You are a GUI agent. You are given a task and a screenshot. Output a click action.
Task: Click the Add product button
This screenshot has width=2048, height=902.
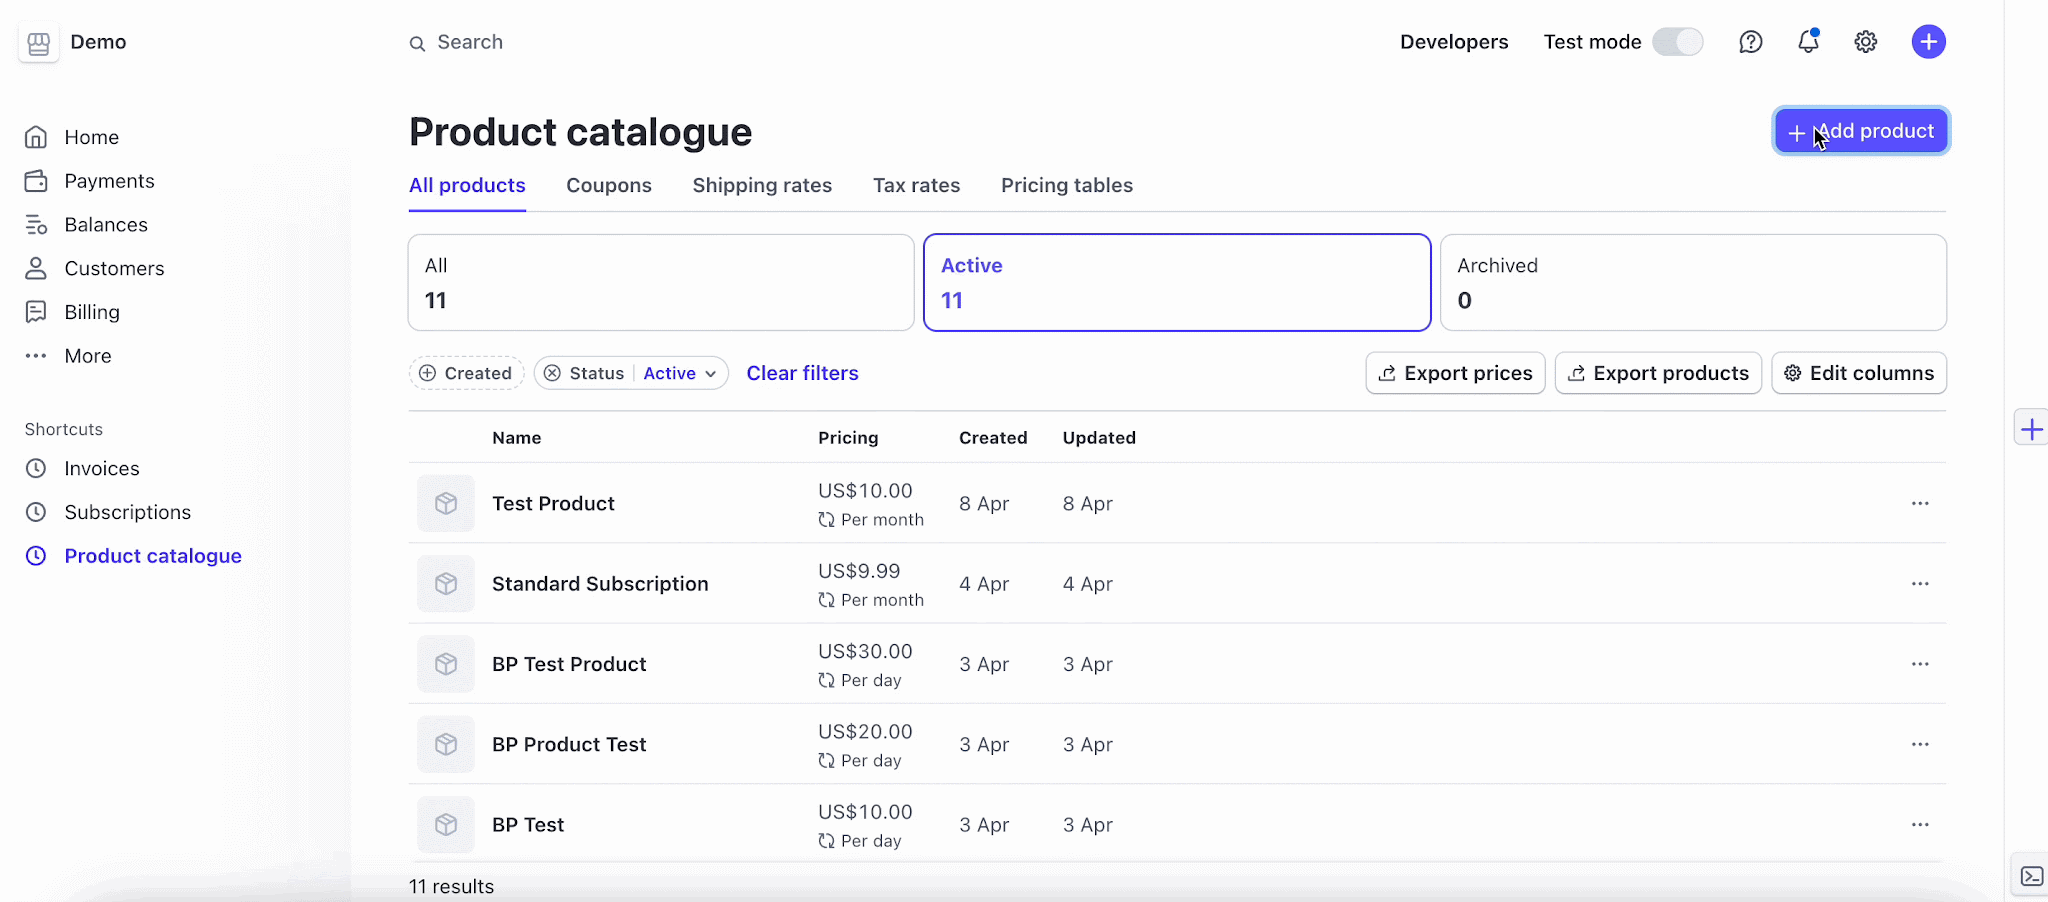(x=1861, y=131)
